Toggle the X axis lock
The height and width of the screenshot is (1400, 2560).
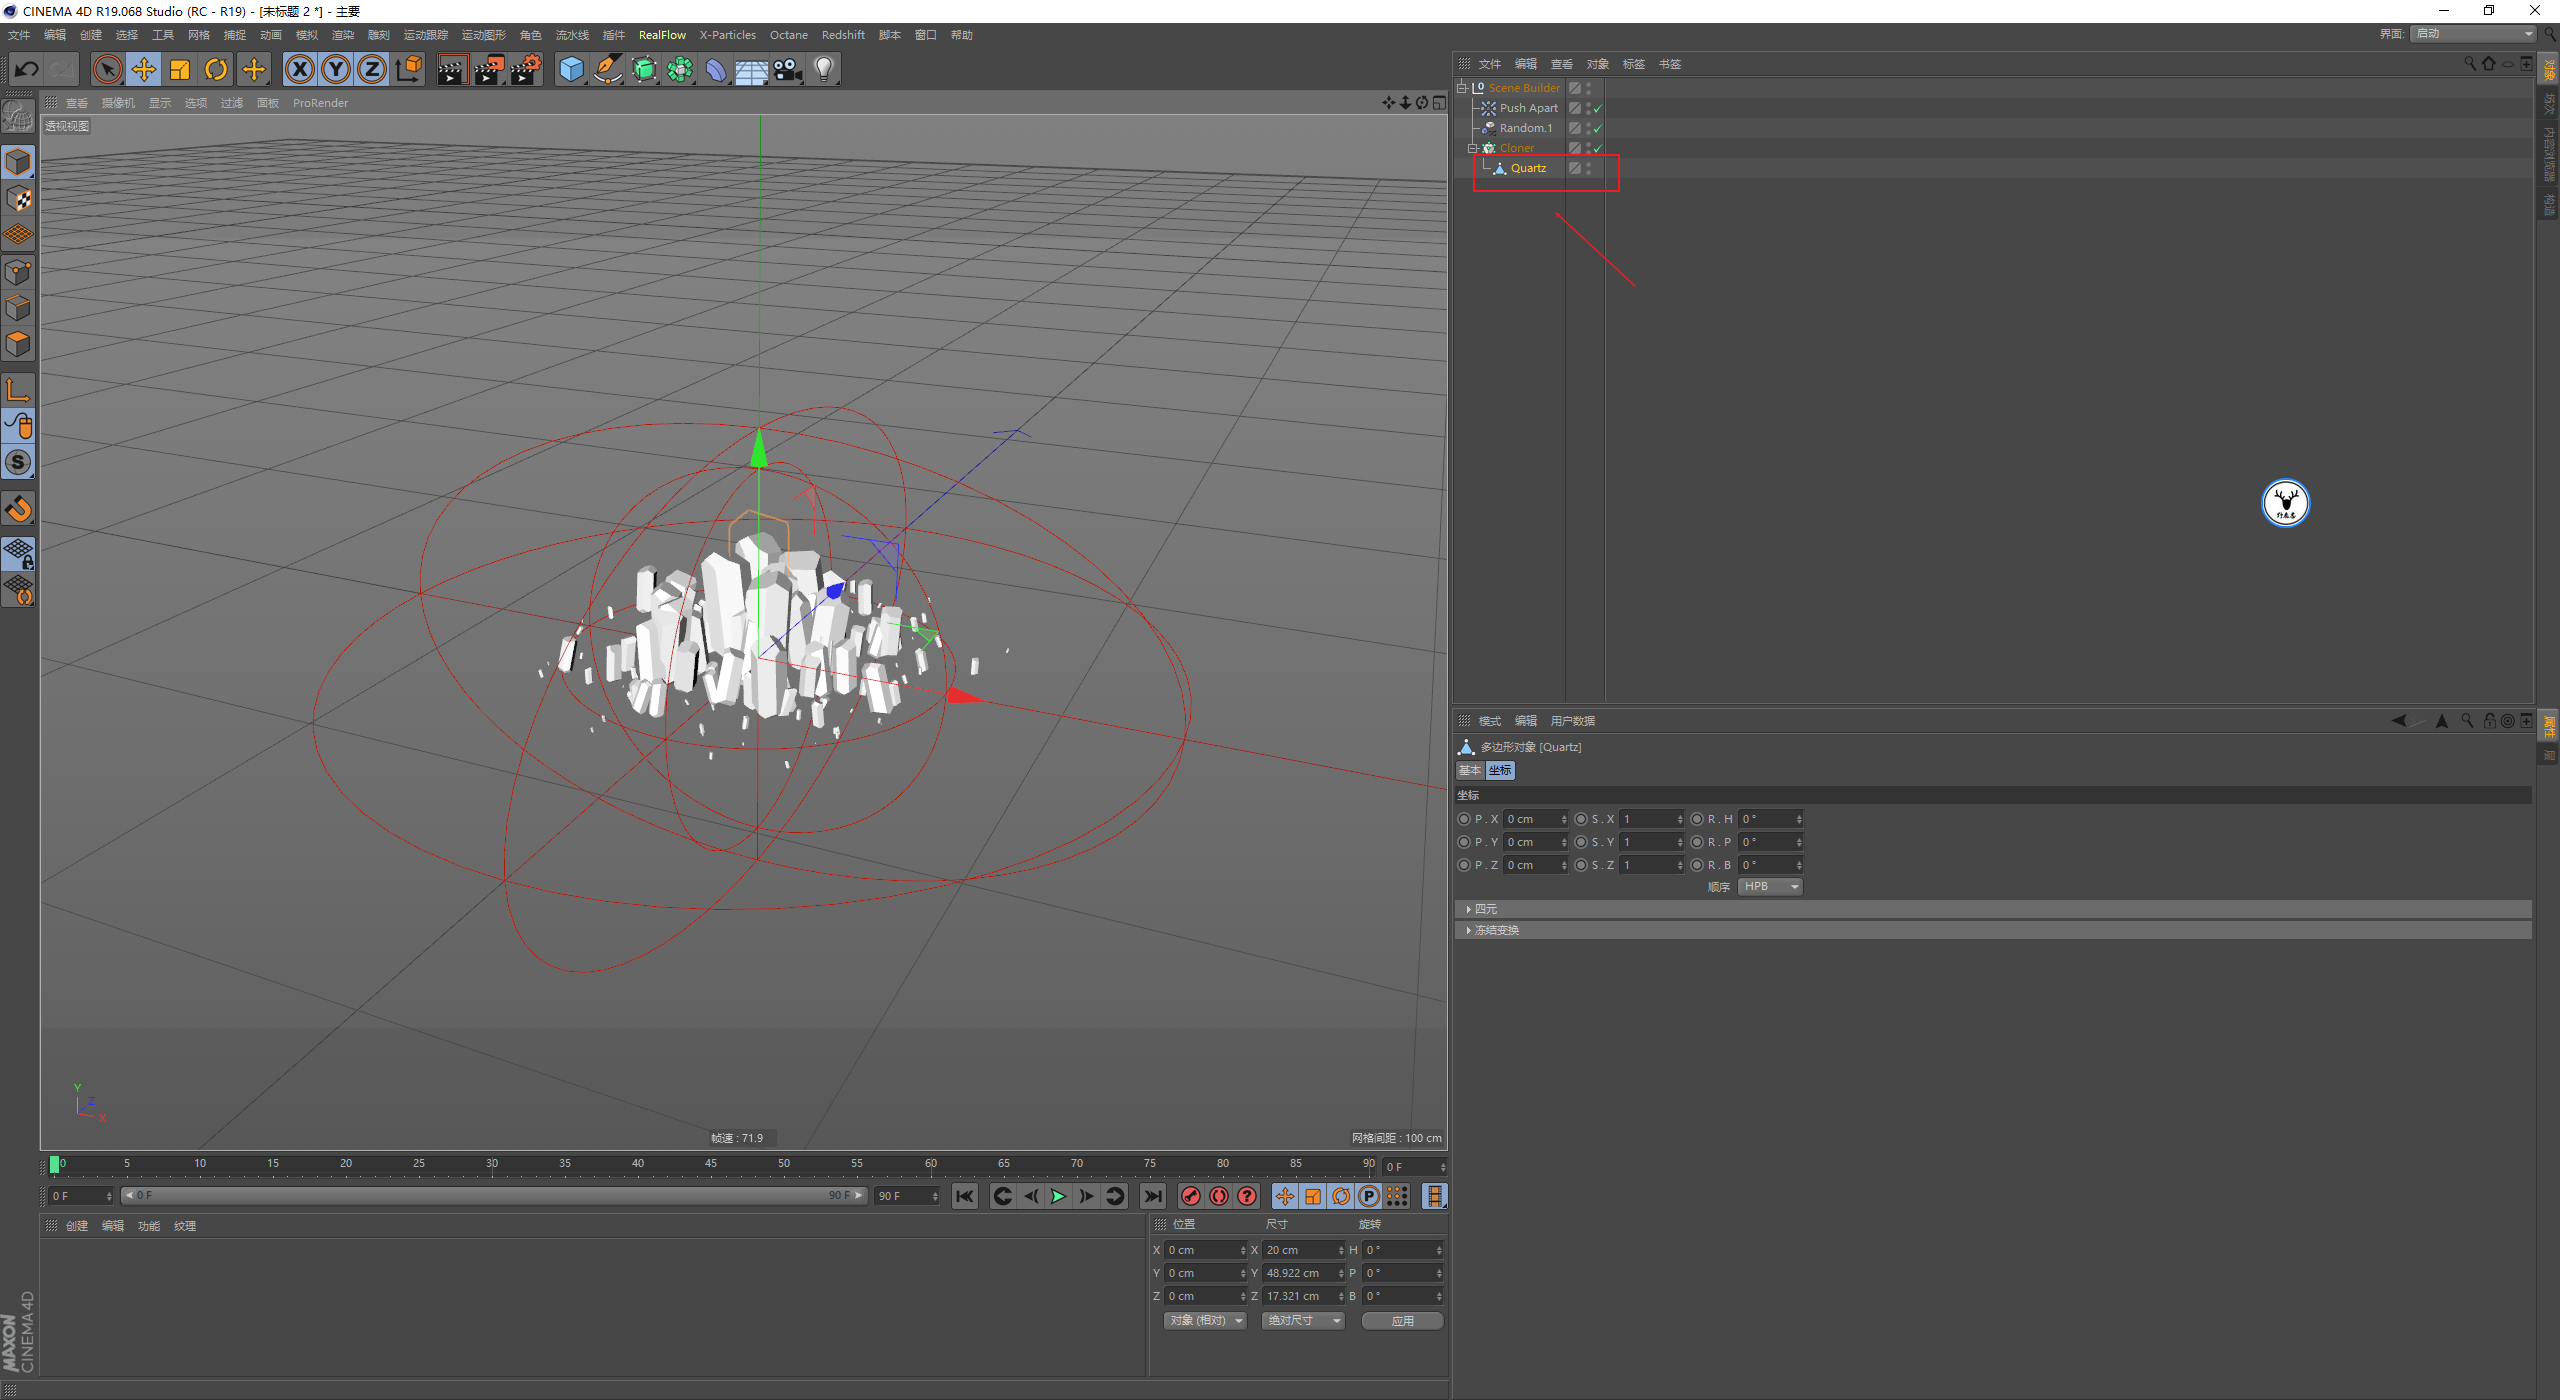tap(299, 69)
